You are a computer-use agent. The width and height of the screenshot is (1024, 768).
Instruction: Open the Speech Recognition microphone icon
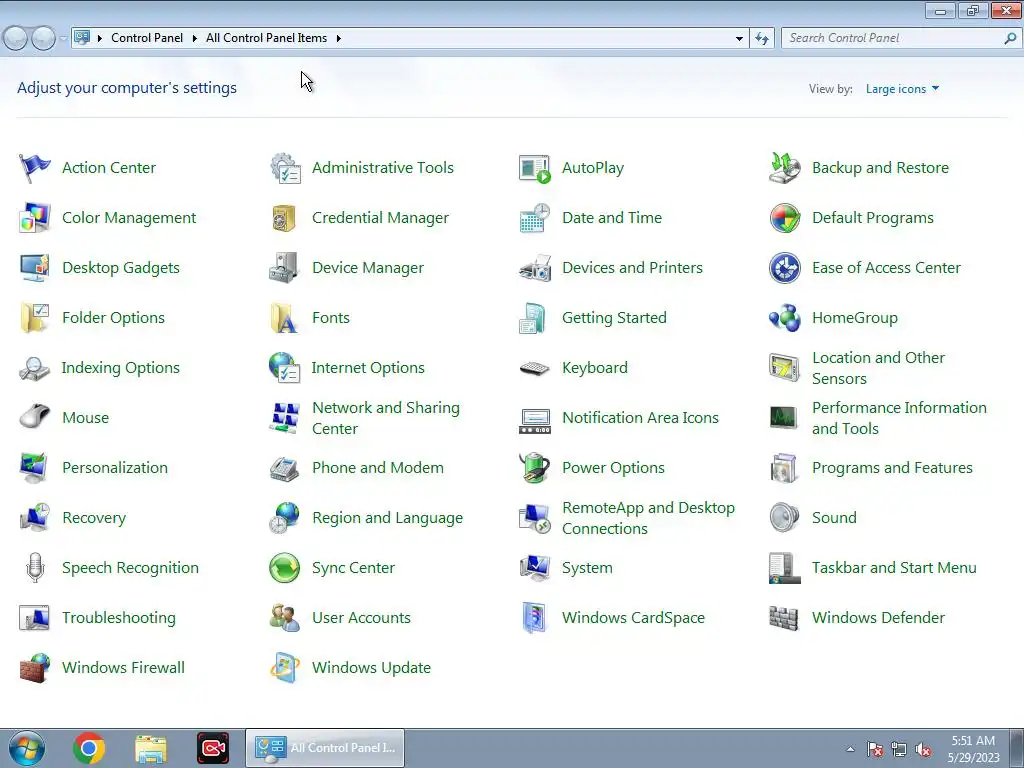pyautogui.click(x=35, y=568)
